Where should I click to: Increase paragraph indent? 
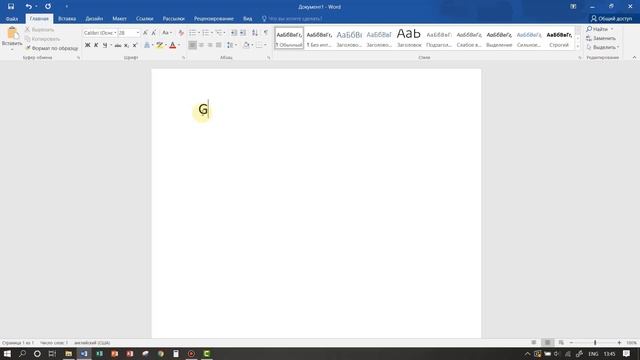point(243,33)
